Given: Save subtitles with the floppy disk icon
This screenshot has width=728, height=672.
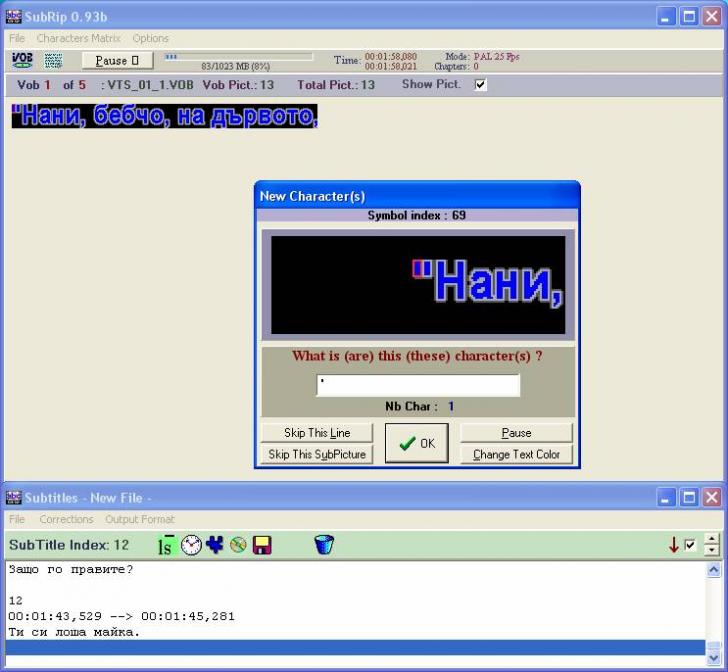Looking at the screenshot, I should pyautogui.click(x=262, y=545).
